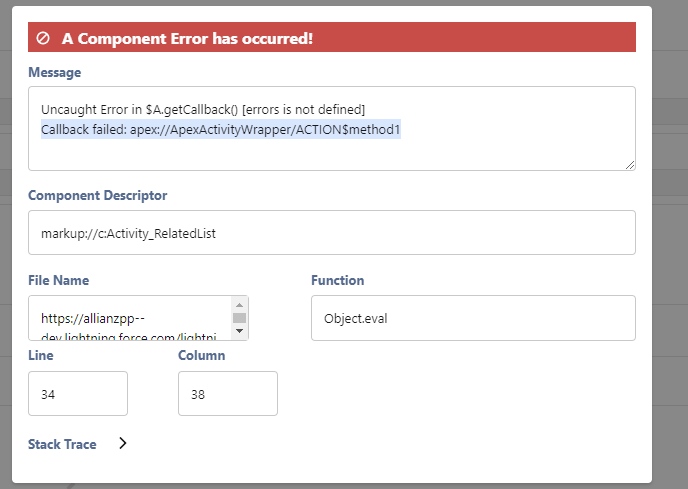Click the "A Component Error has occurred!" heading

coord(187,39)
